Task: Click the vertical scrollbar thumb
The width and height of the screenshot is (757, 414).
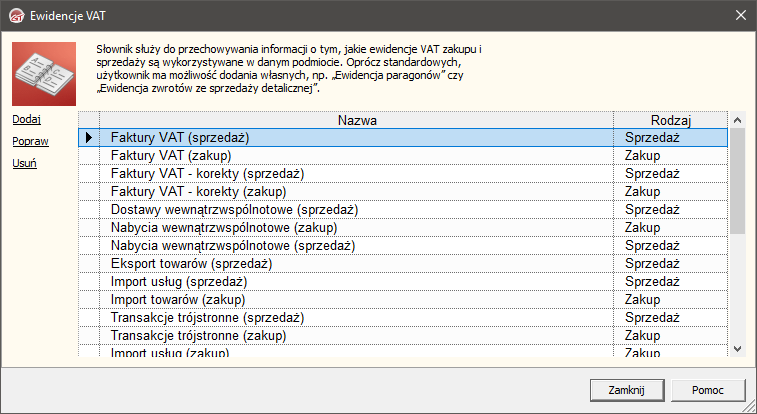Action: 738,180
